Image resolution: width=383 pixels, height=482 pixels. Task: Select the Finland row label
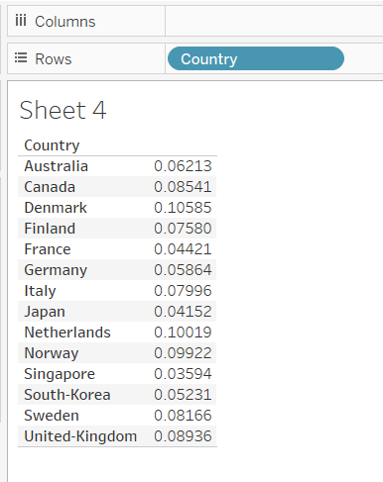click(50, 228)
